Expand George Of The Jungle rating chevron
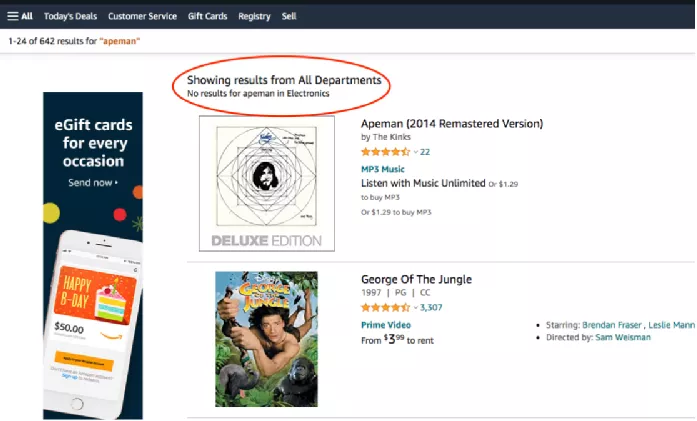697x421 pixels. coord(416,308)
